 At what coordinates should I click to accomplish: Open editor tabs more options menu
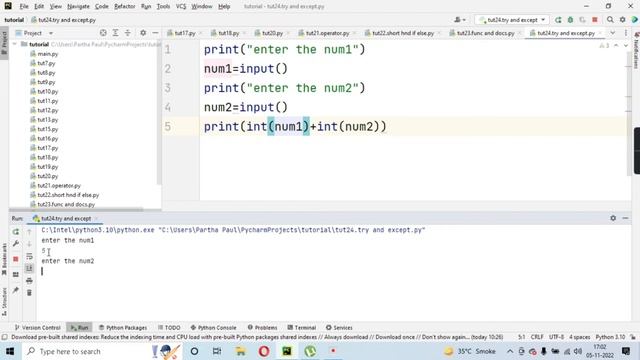pos(626,33)
